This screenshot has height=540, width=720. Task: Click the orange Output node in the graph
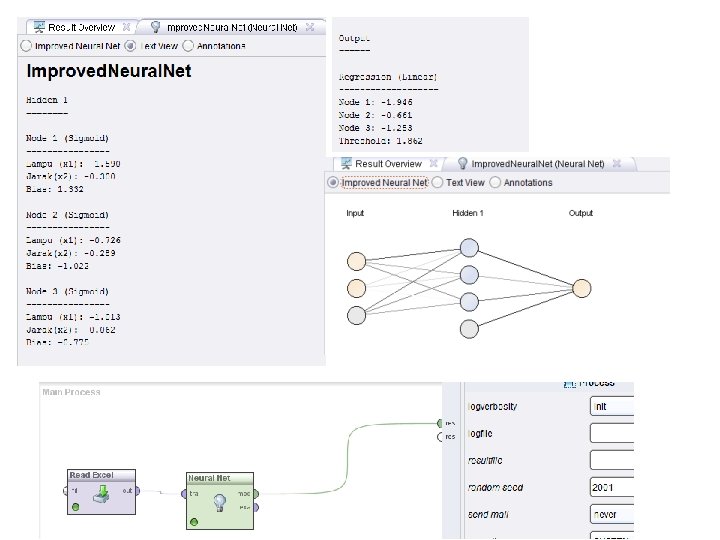(582, 288)
